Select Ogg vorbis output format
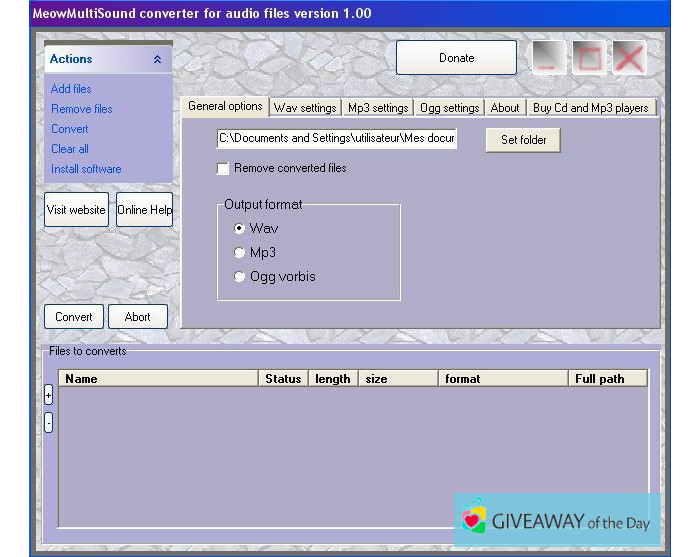This screenshot has height=557, width=700. pyautogui.click(x=239, y=277)
